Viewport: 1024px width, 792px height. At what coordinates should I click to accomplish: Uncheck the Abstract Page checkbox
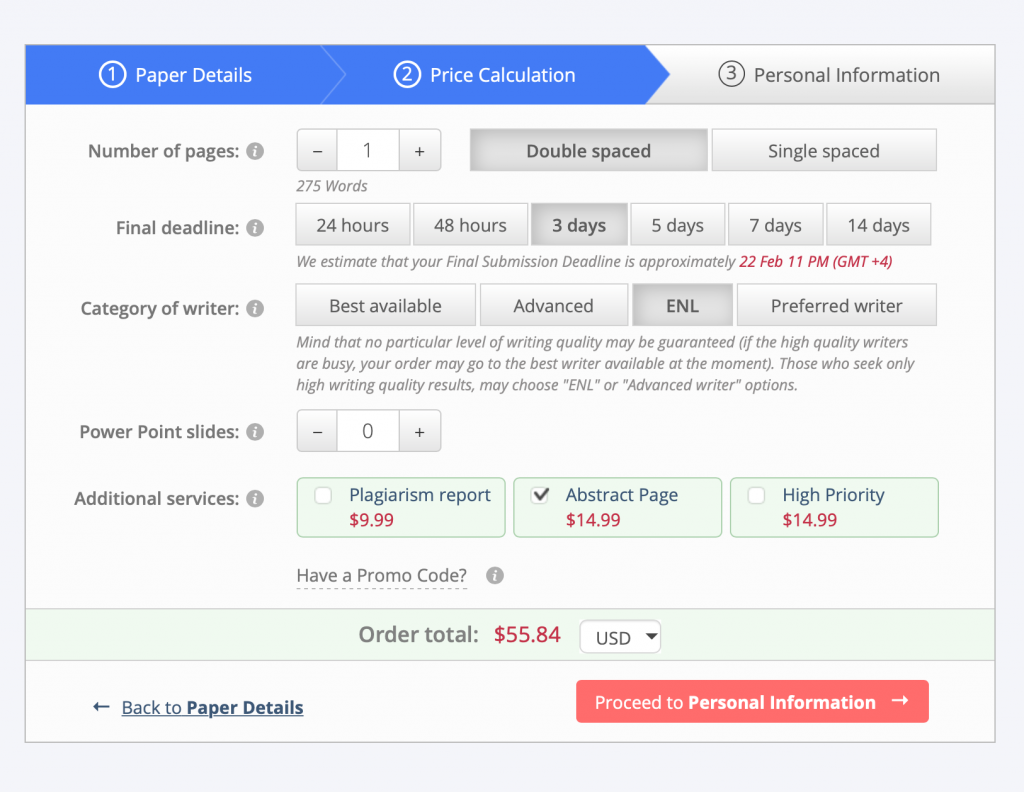(540, 495)
